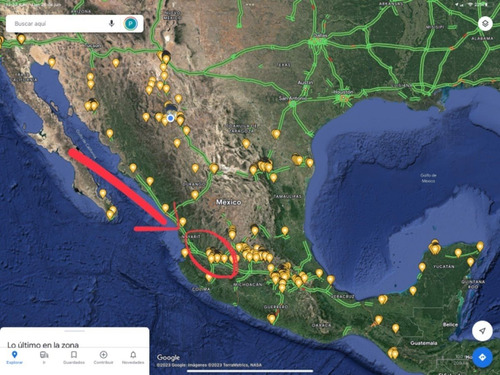Select the yellow pin near Guerrero coast

(272, 319)
